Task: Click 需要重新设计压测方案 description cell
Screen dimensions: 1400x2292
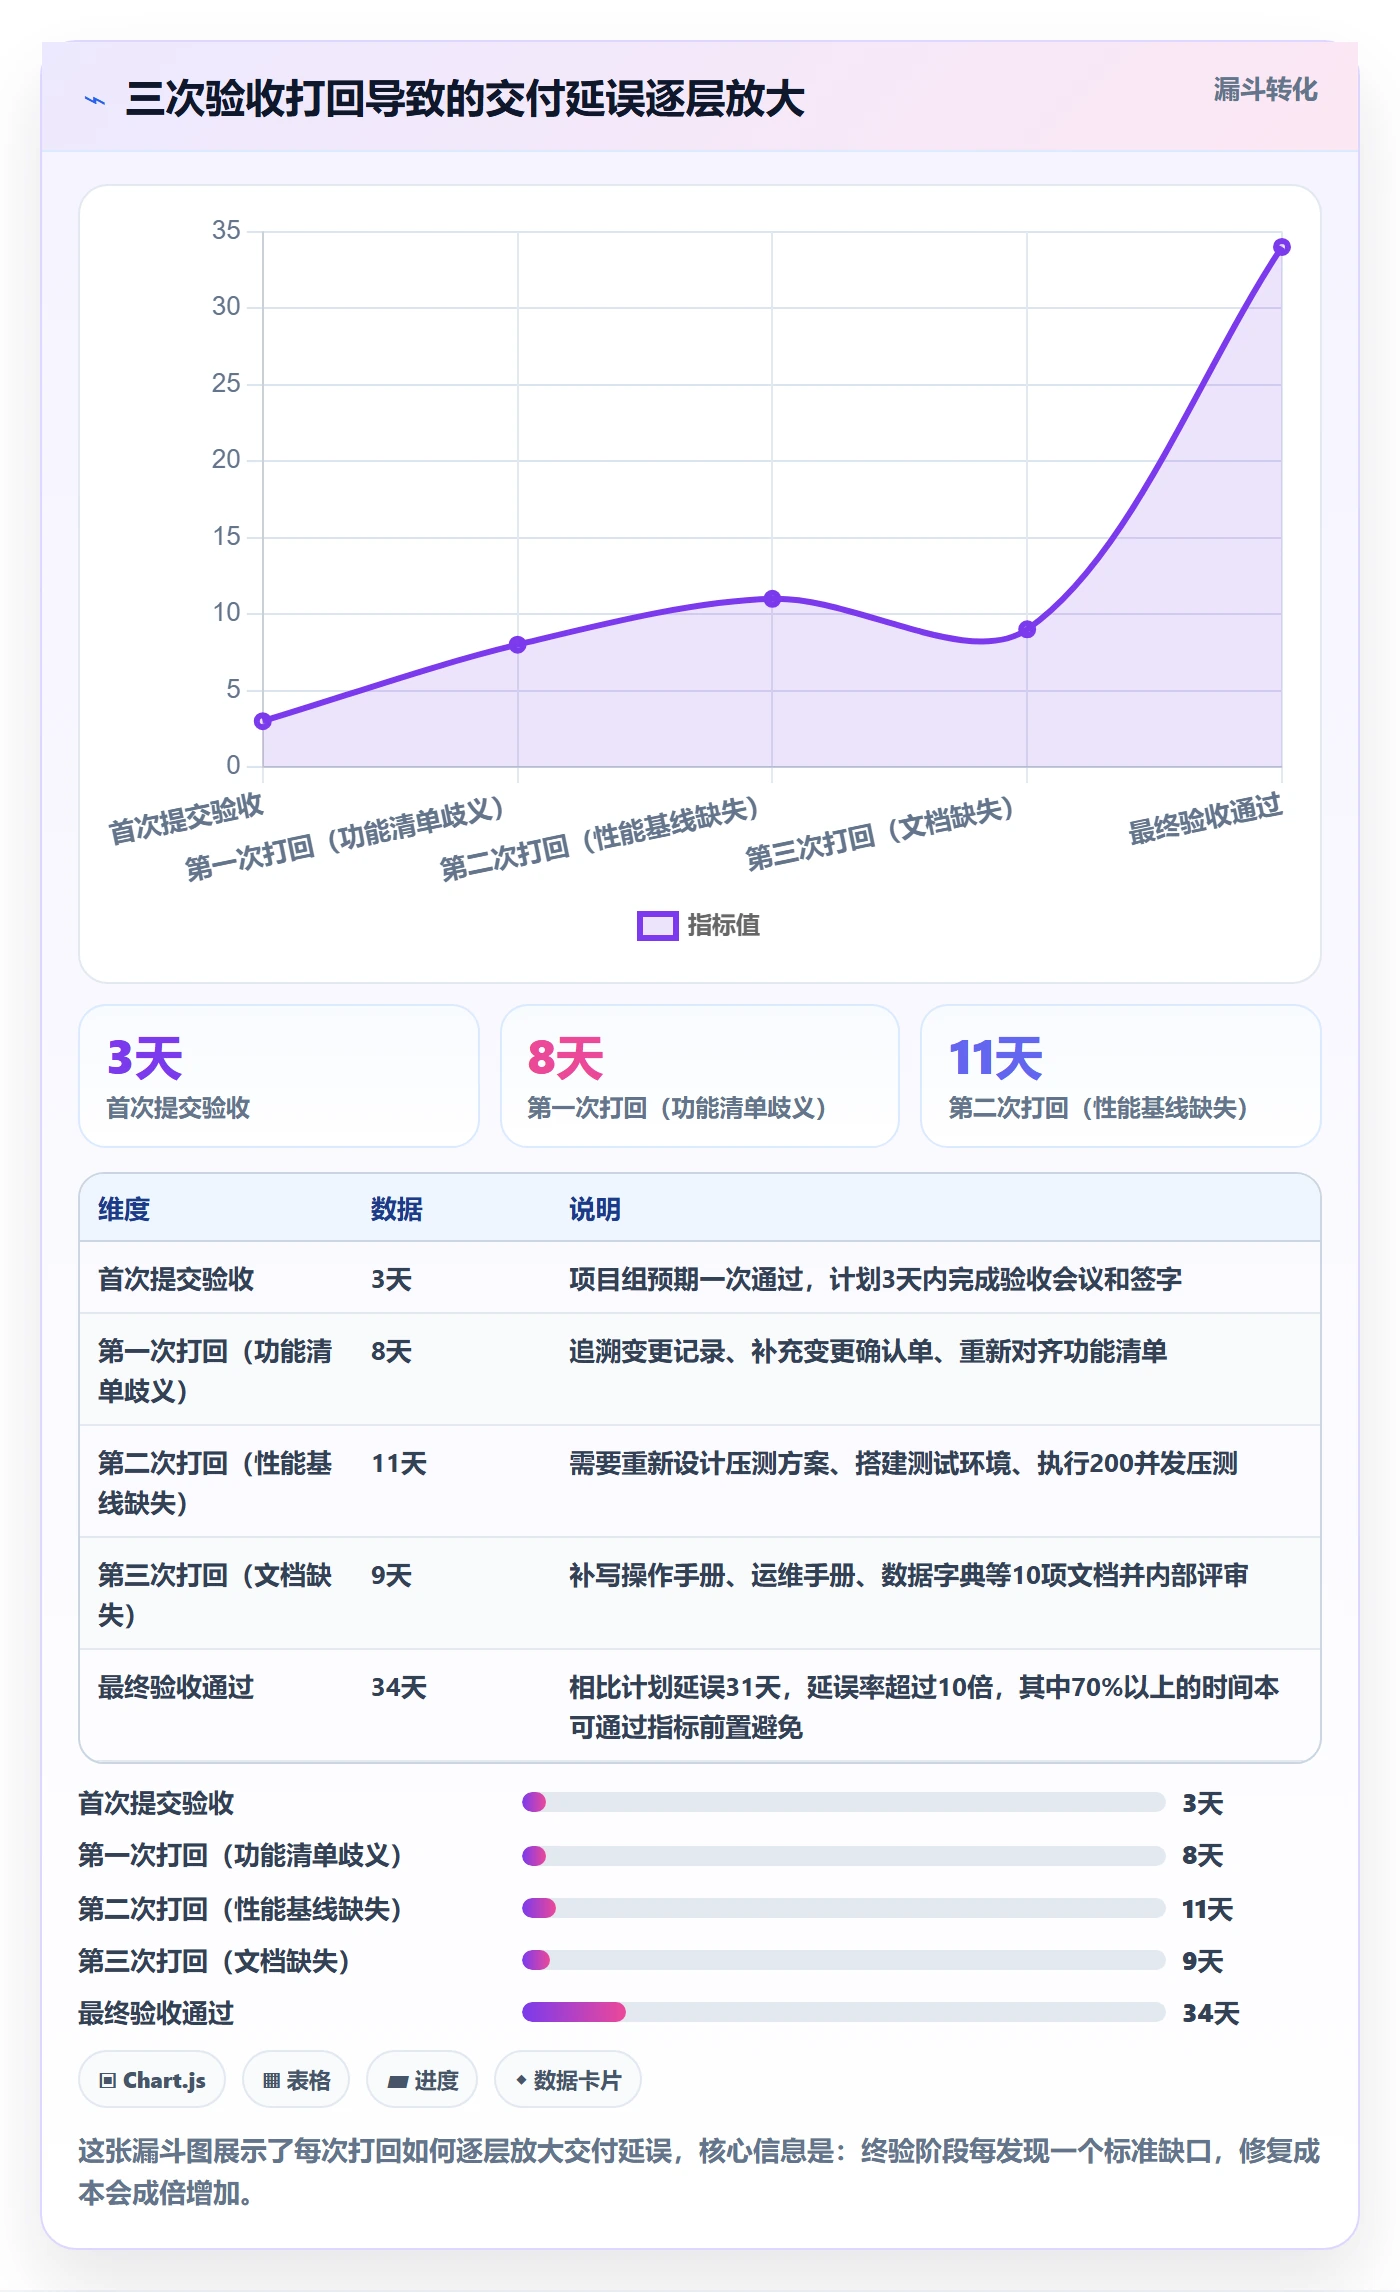Action: [x=903, y=1463]
